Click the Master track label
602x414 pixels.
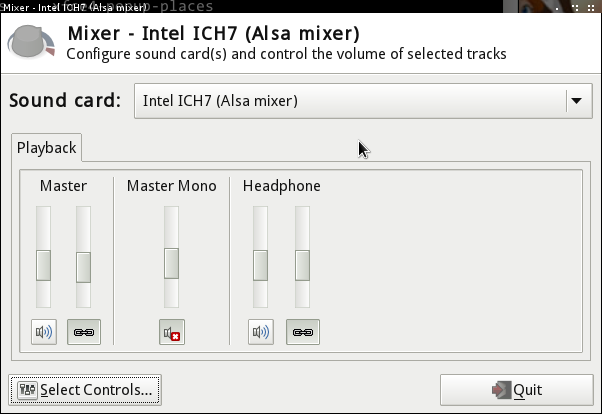tap(63, 186)
